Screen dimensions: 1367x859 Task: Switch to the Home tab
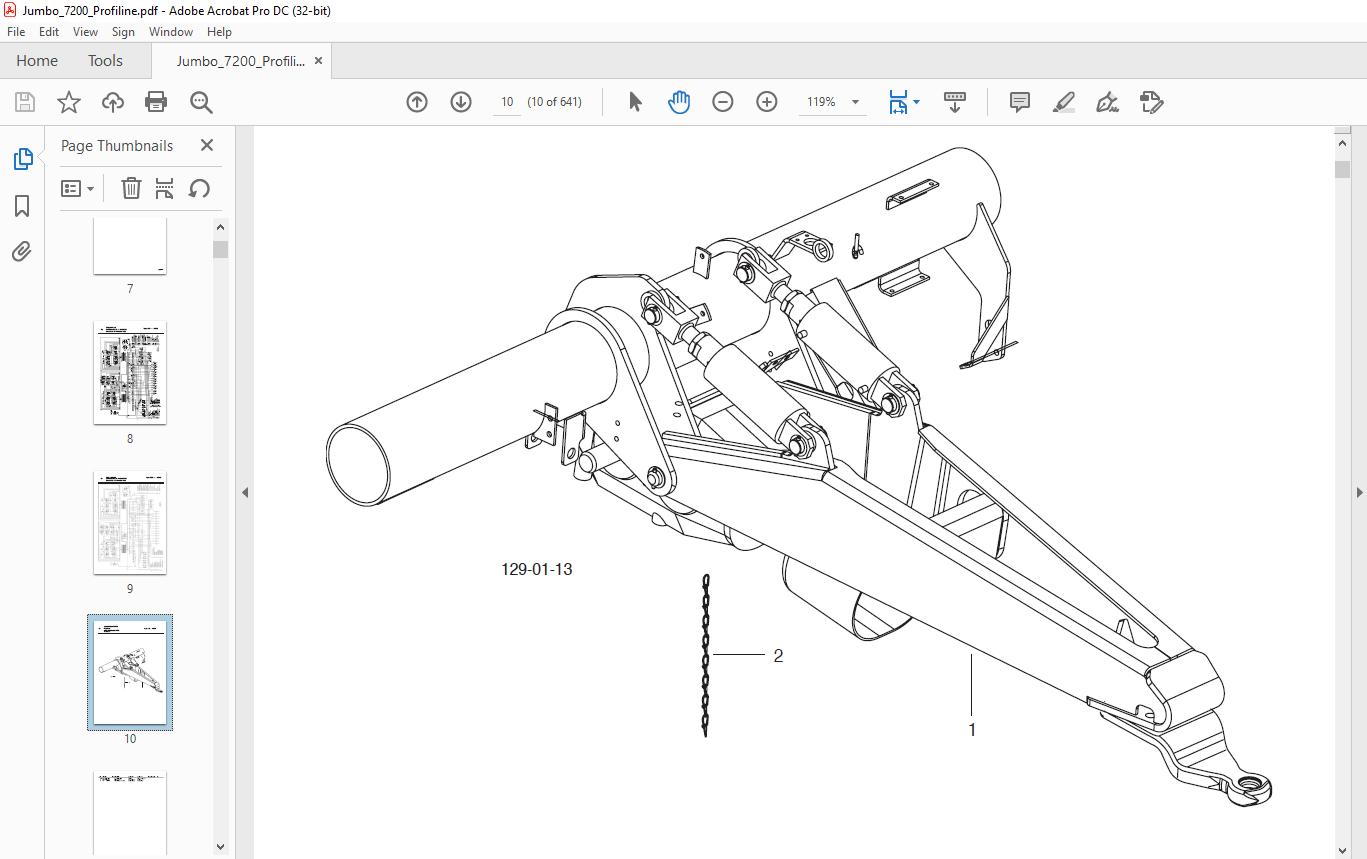tap(37, 61)
